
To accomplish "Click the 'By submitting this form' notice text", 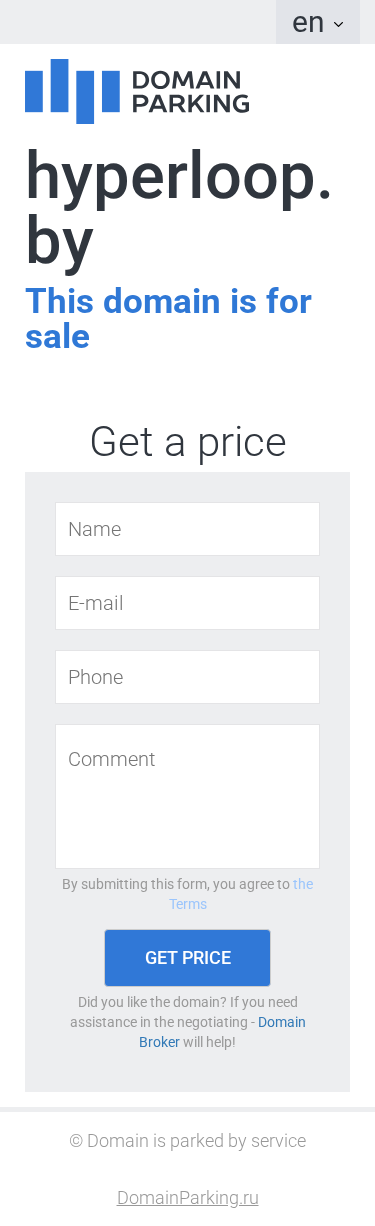I will pyautogui.click(x=176, y=884).
